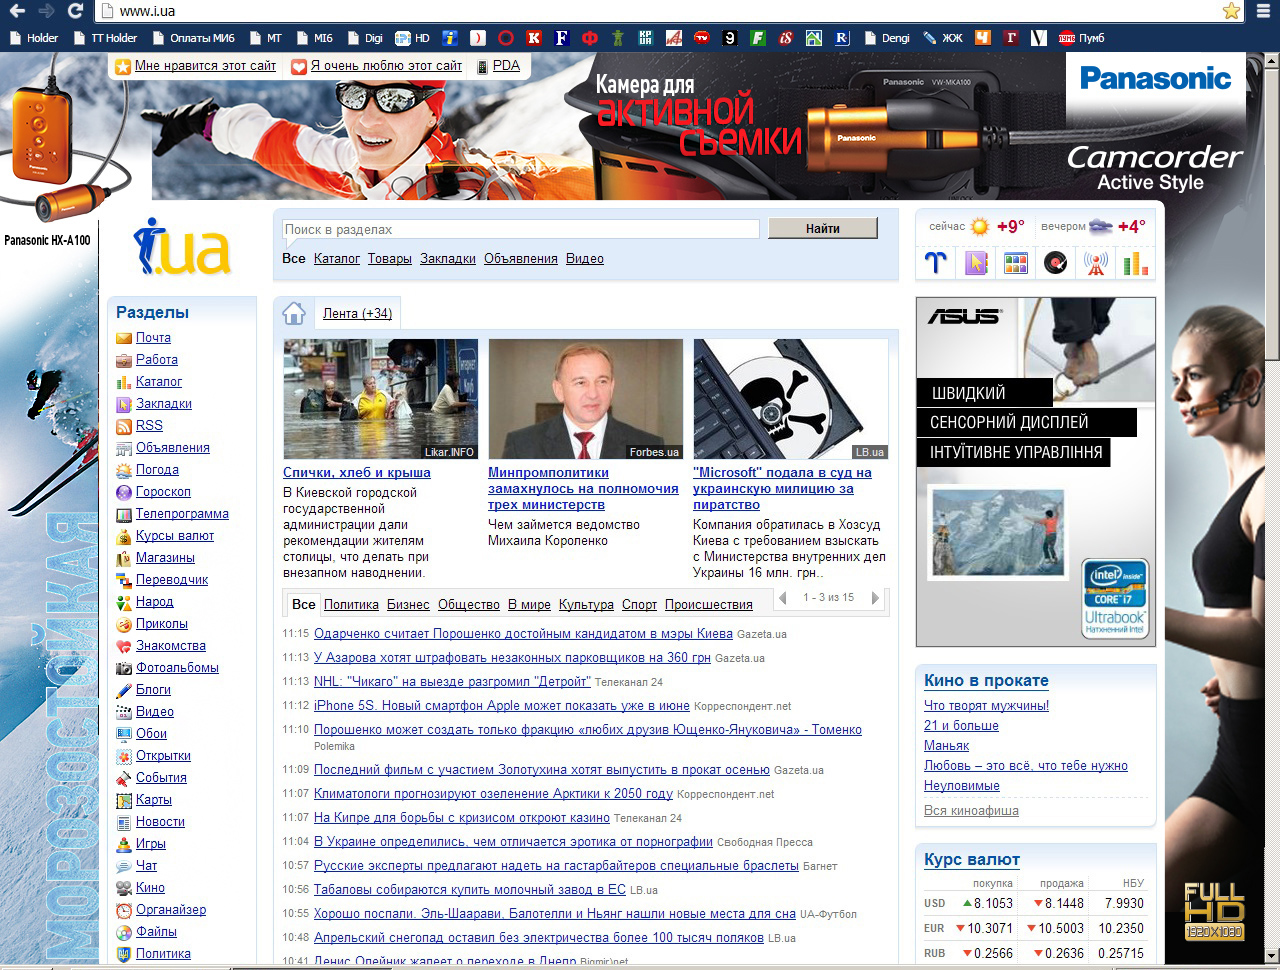Click the evening weather cloud icon

pos(1101,227)
